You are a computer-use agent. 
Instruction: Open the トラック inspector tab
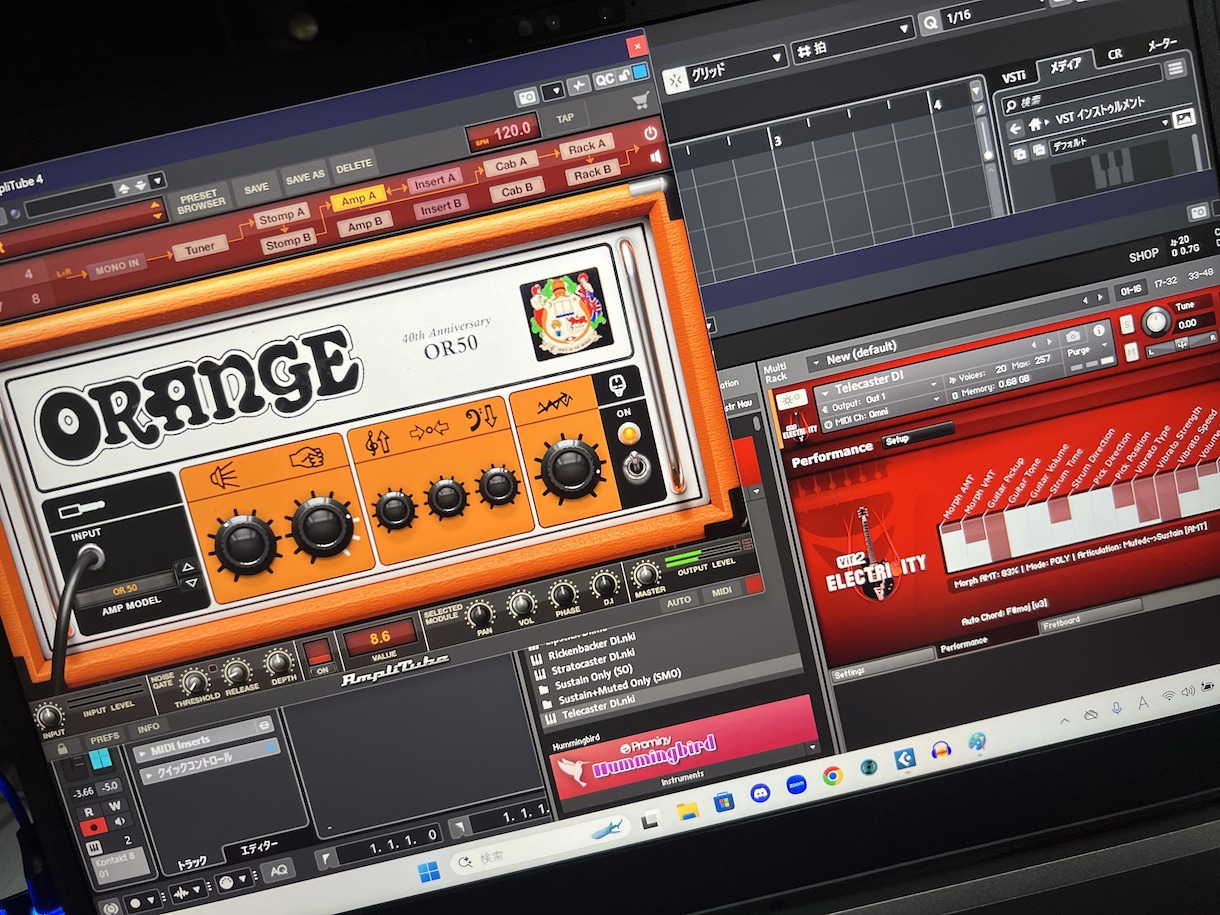point(190,863)
